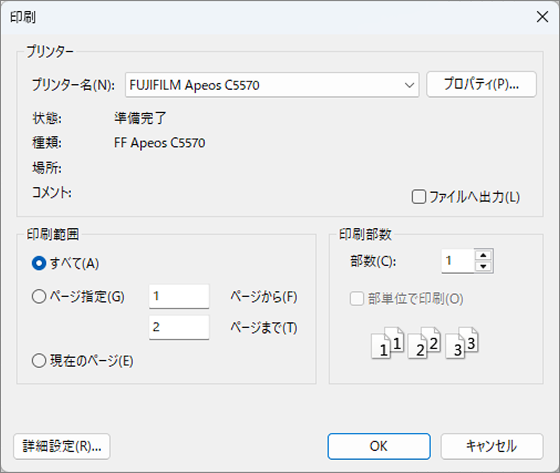Click the collate pages illustration icon

click(425, 343)
